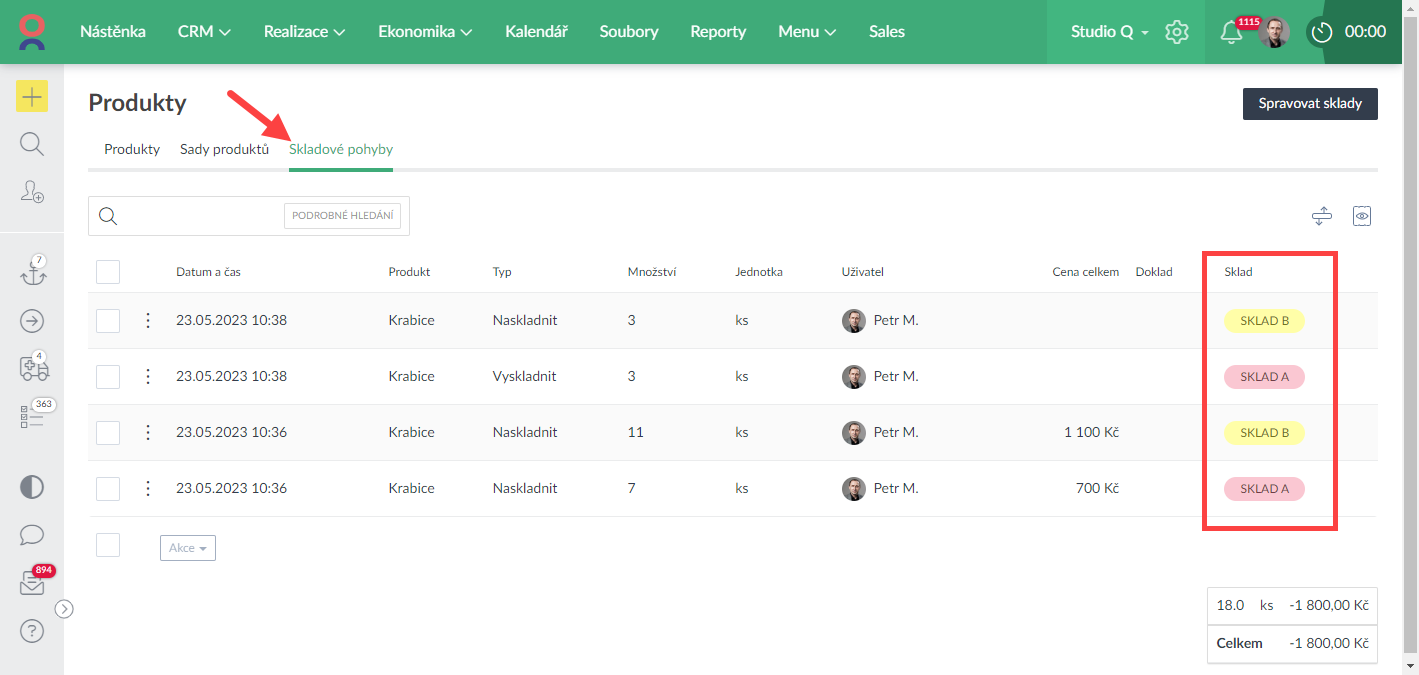This screenshot has width=1419, height=675.
Task: Click the yellow plus add button
Action: click(x=32, y=96)
